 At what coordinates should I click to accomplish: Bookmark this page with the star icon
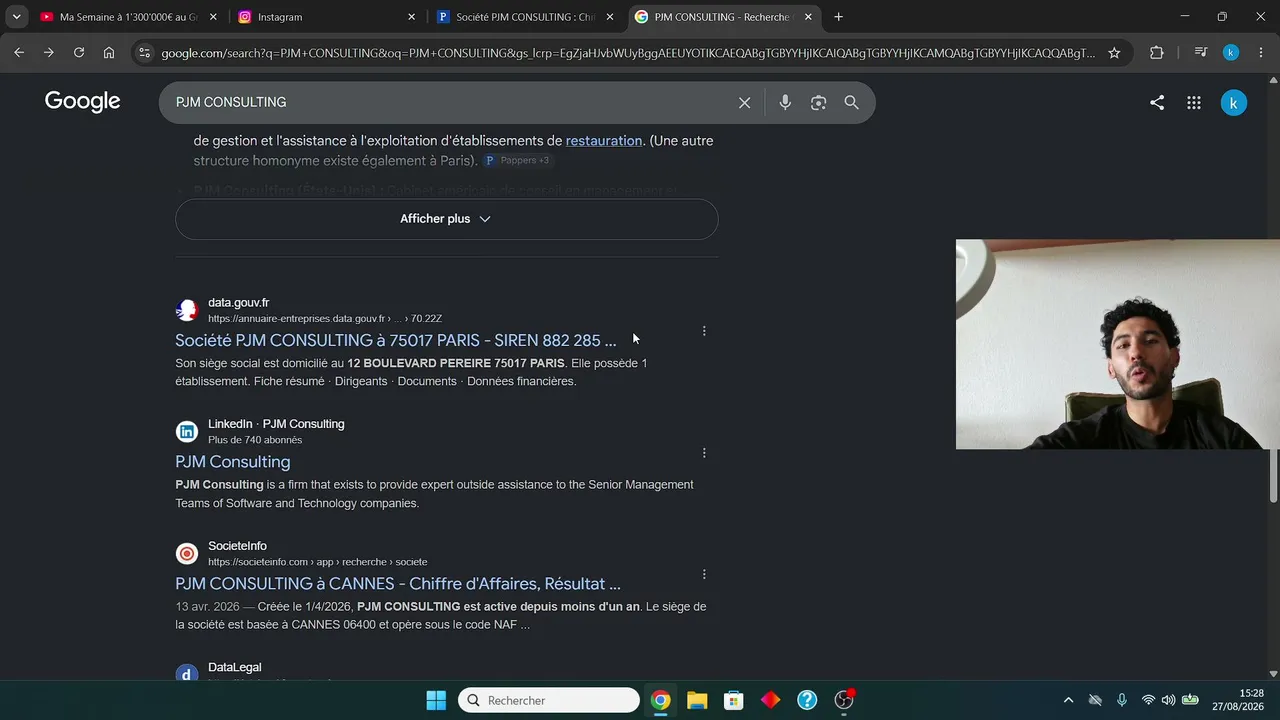(x=1114, y=53)
